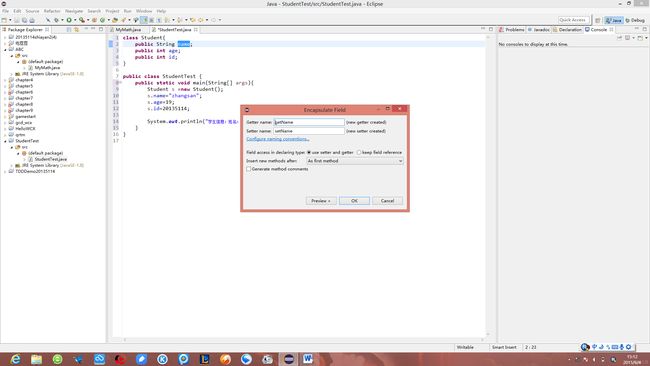Click Collapse All in Package Explorer

tap(69, 29)
